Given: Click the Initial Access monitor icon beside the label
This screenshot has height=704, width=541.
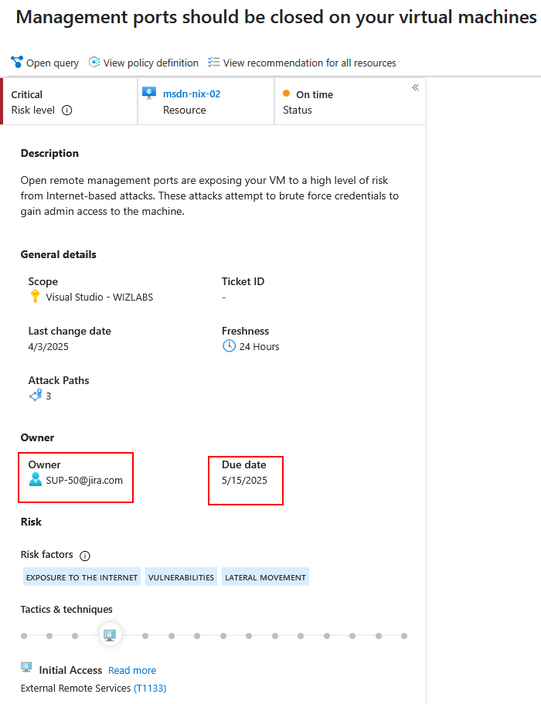Looking at the screenshot, I should [26, 667].
